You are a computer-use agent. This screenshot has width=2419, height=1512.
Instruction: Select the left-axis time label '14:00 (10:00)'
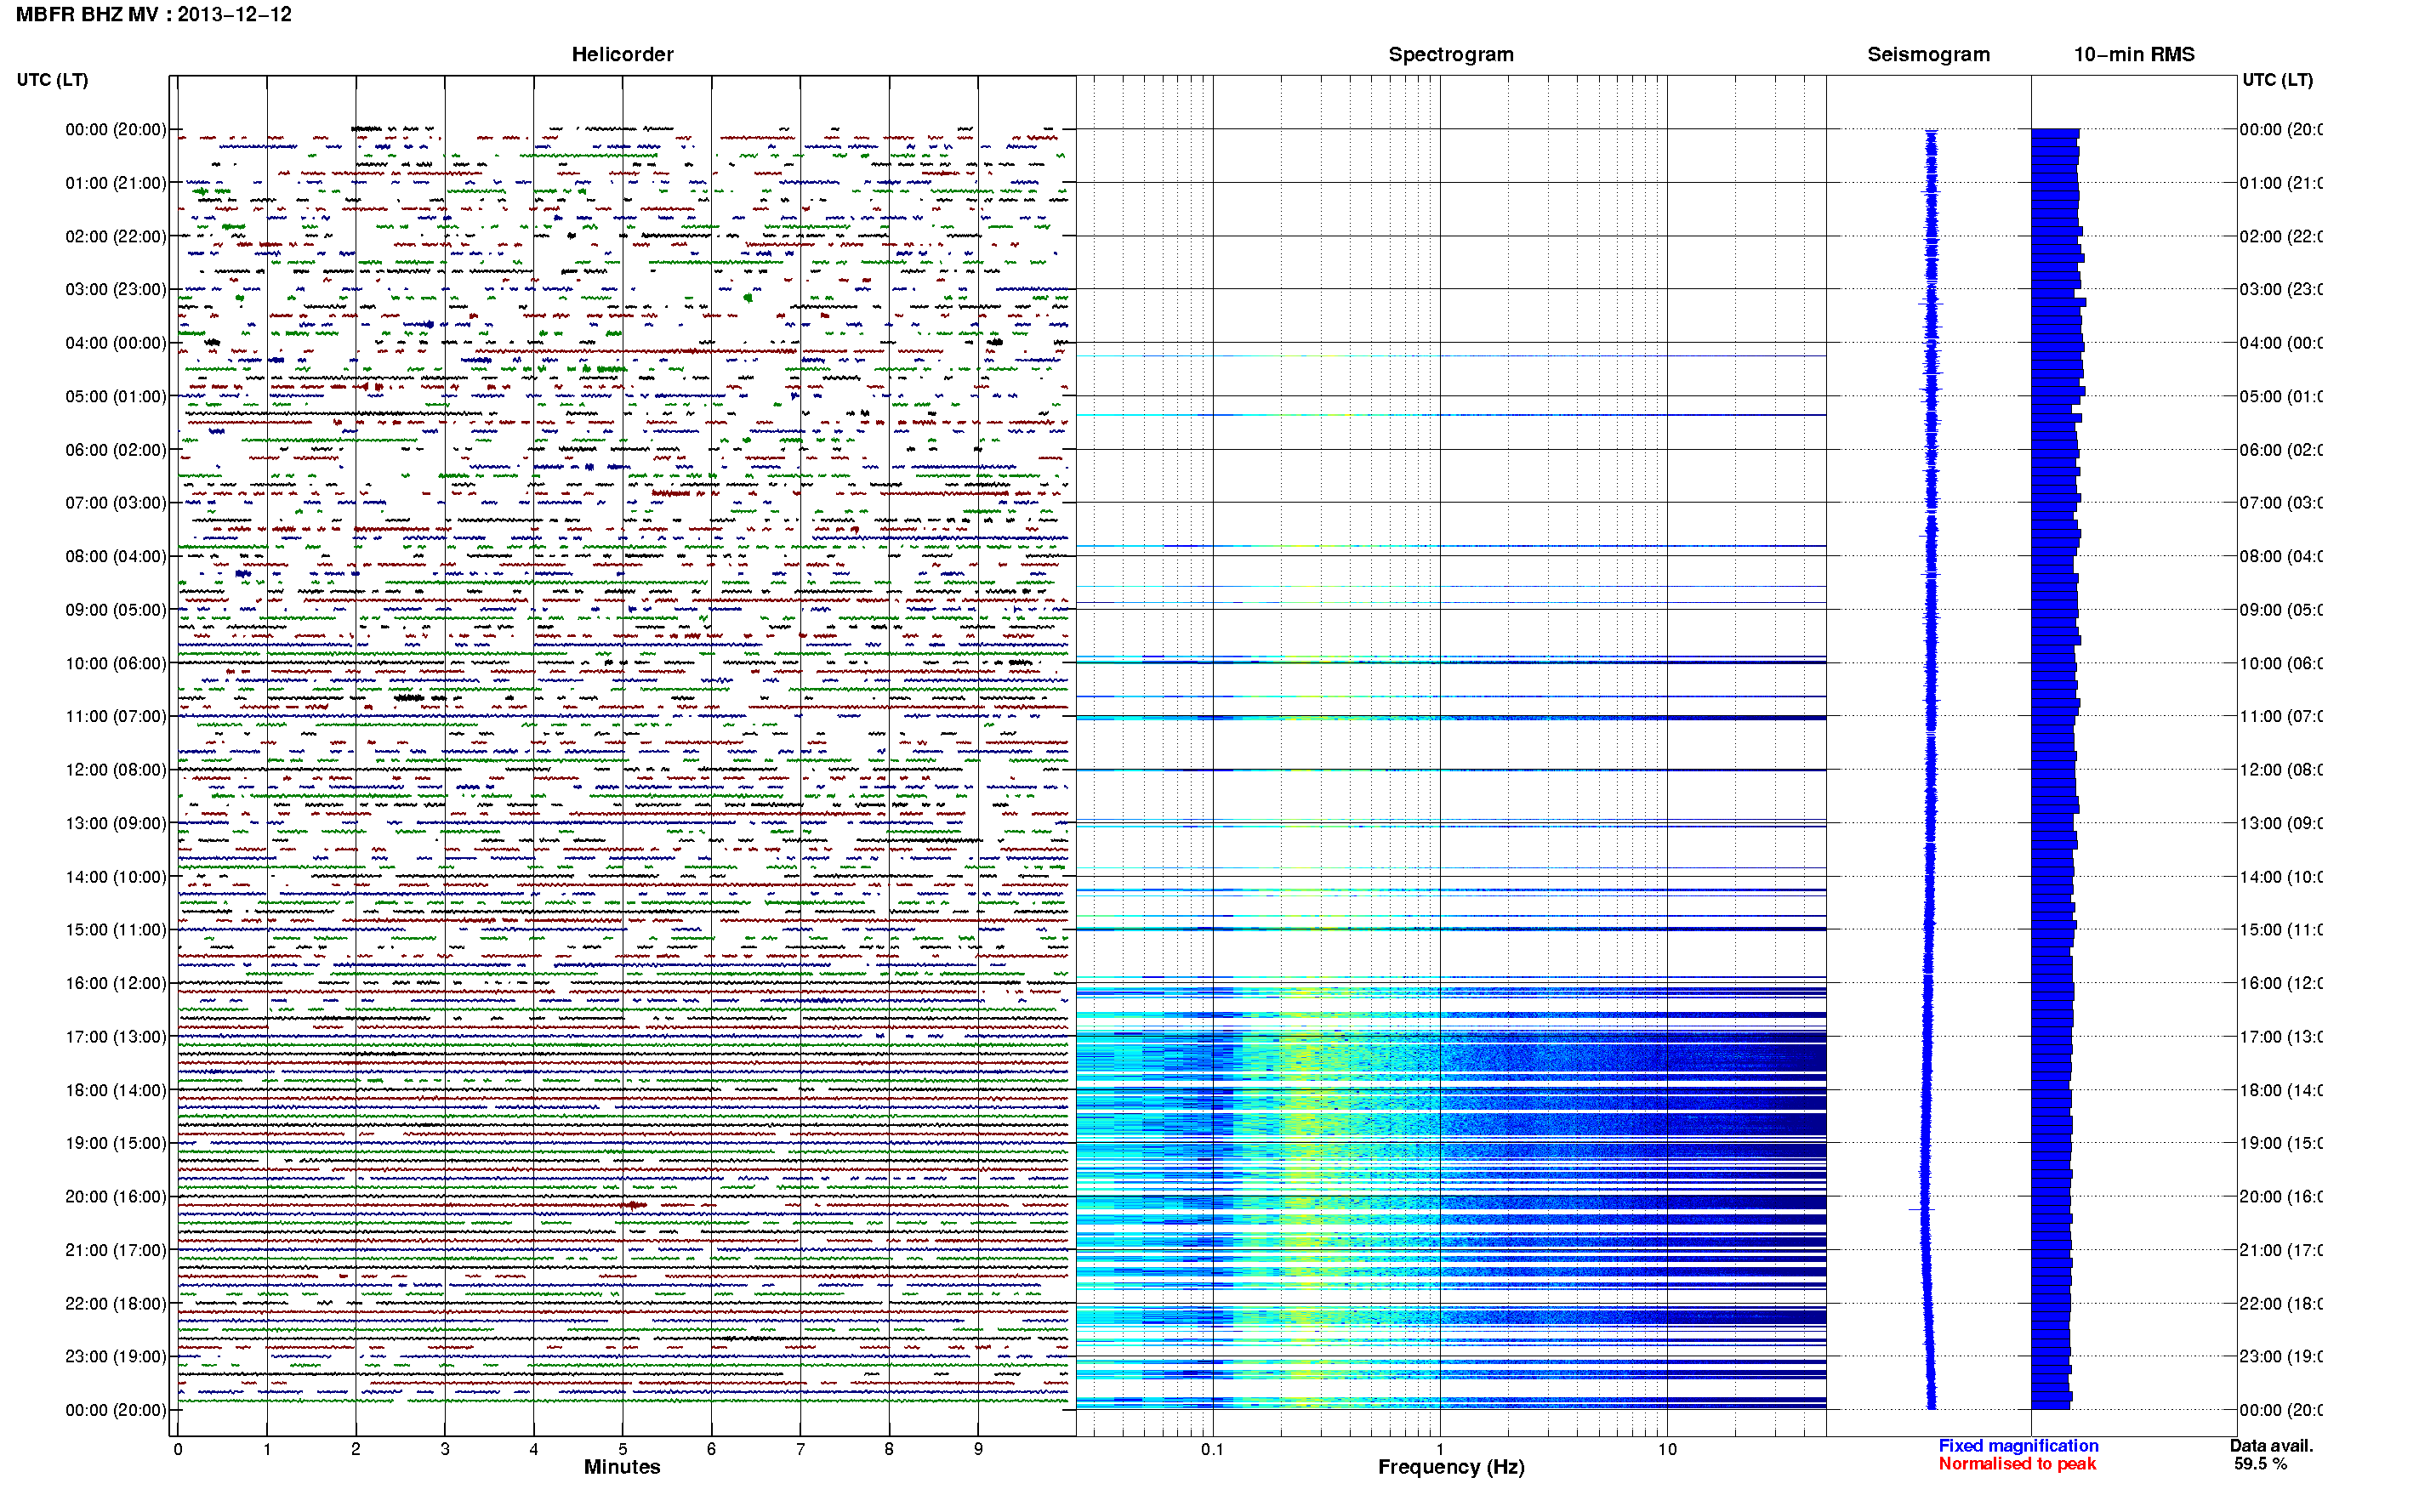[x=116, y=877]
